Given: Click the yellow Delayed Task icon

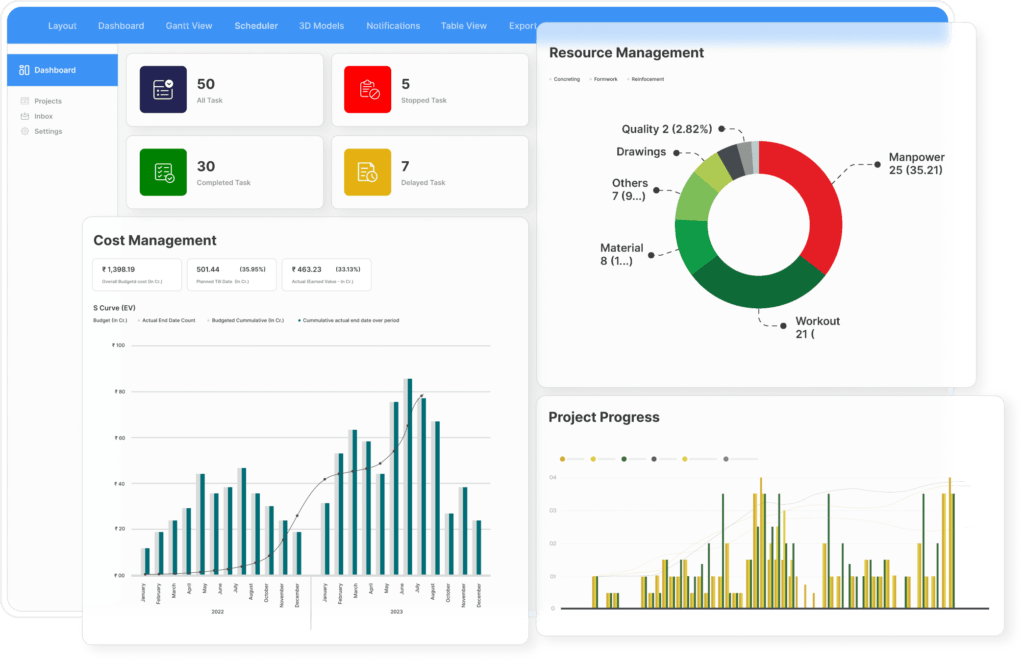Looking at the screenshot, I should [x=368, y=171].
